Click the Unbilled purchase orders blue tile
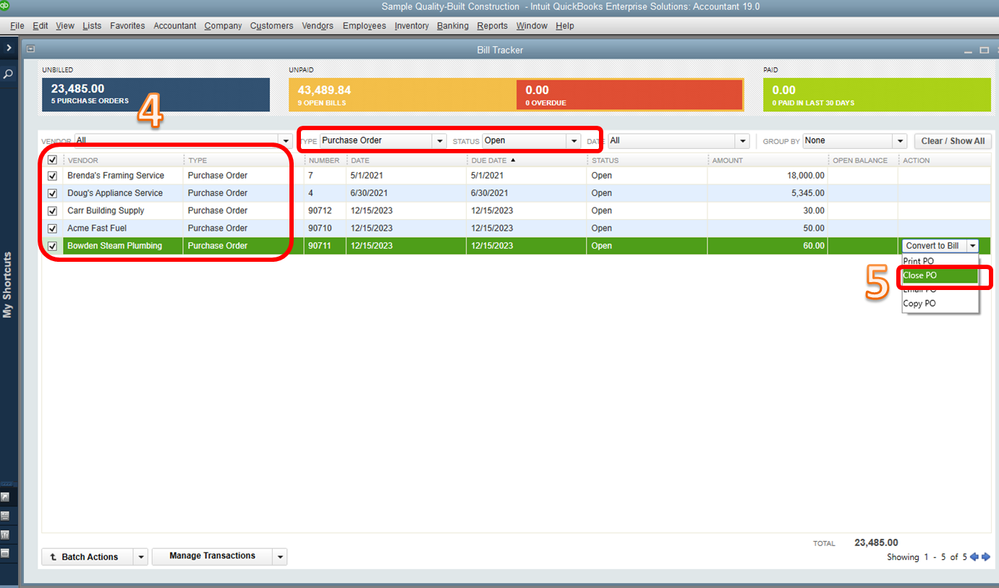This screenshot has width=999, height=588. (155, 95)
